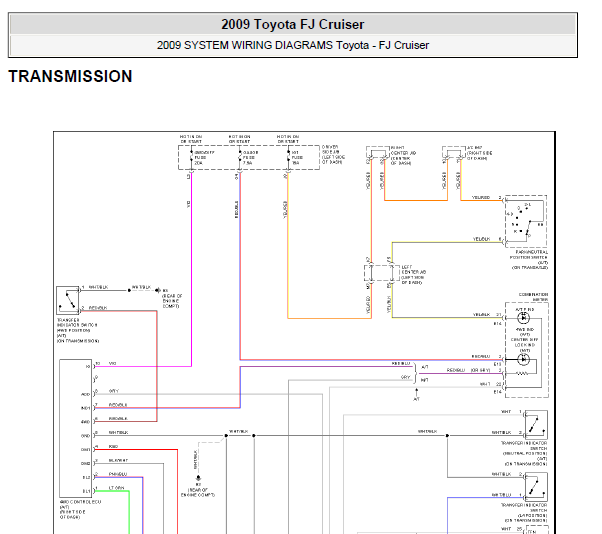
Task: Click ground symbol below vertical WHT/BLK dashed wire
Action: coord(198,478)
